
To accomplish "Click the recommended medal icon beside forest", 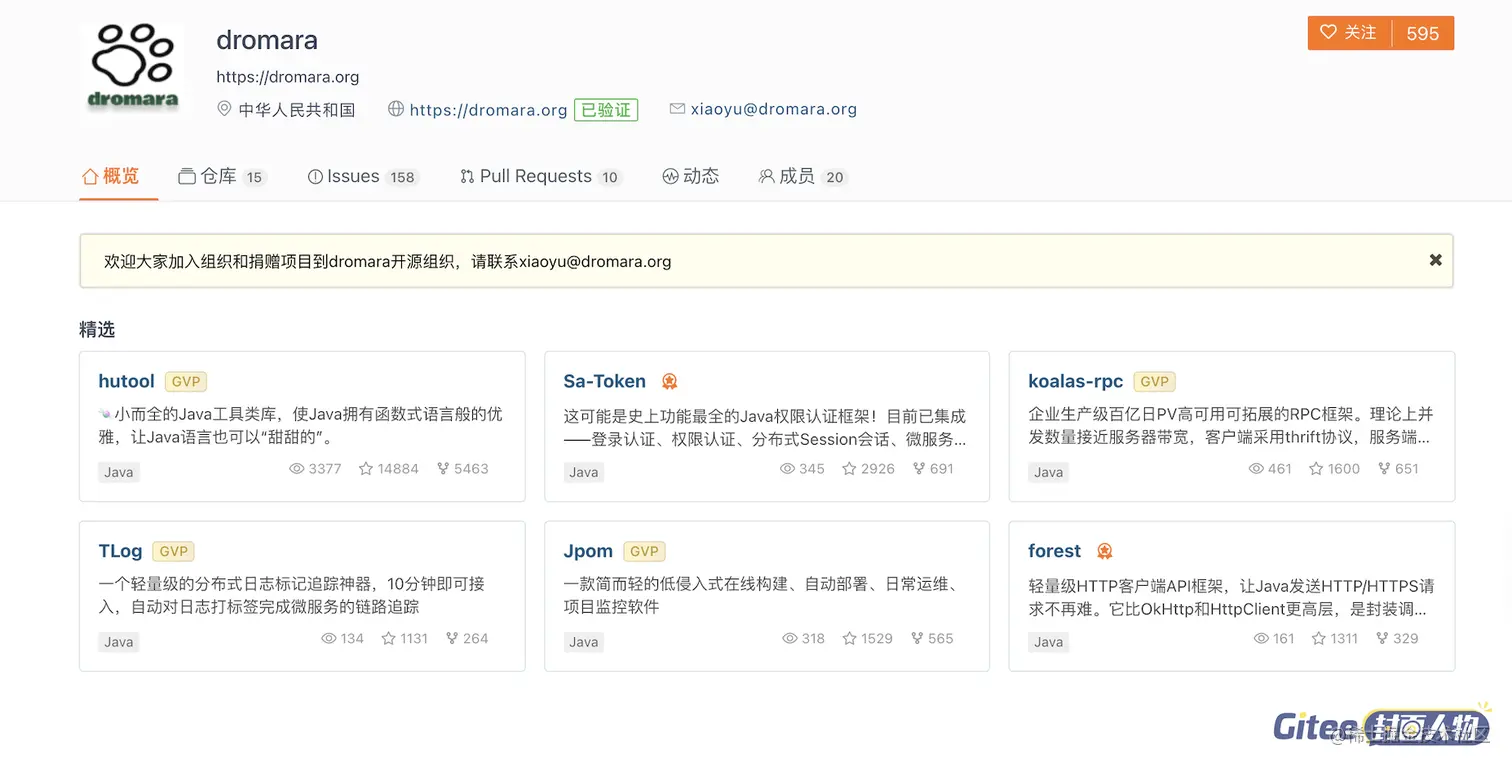I will coord(1104,551).
